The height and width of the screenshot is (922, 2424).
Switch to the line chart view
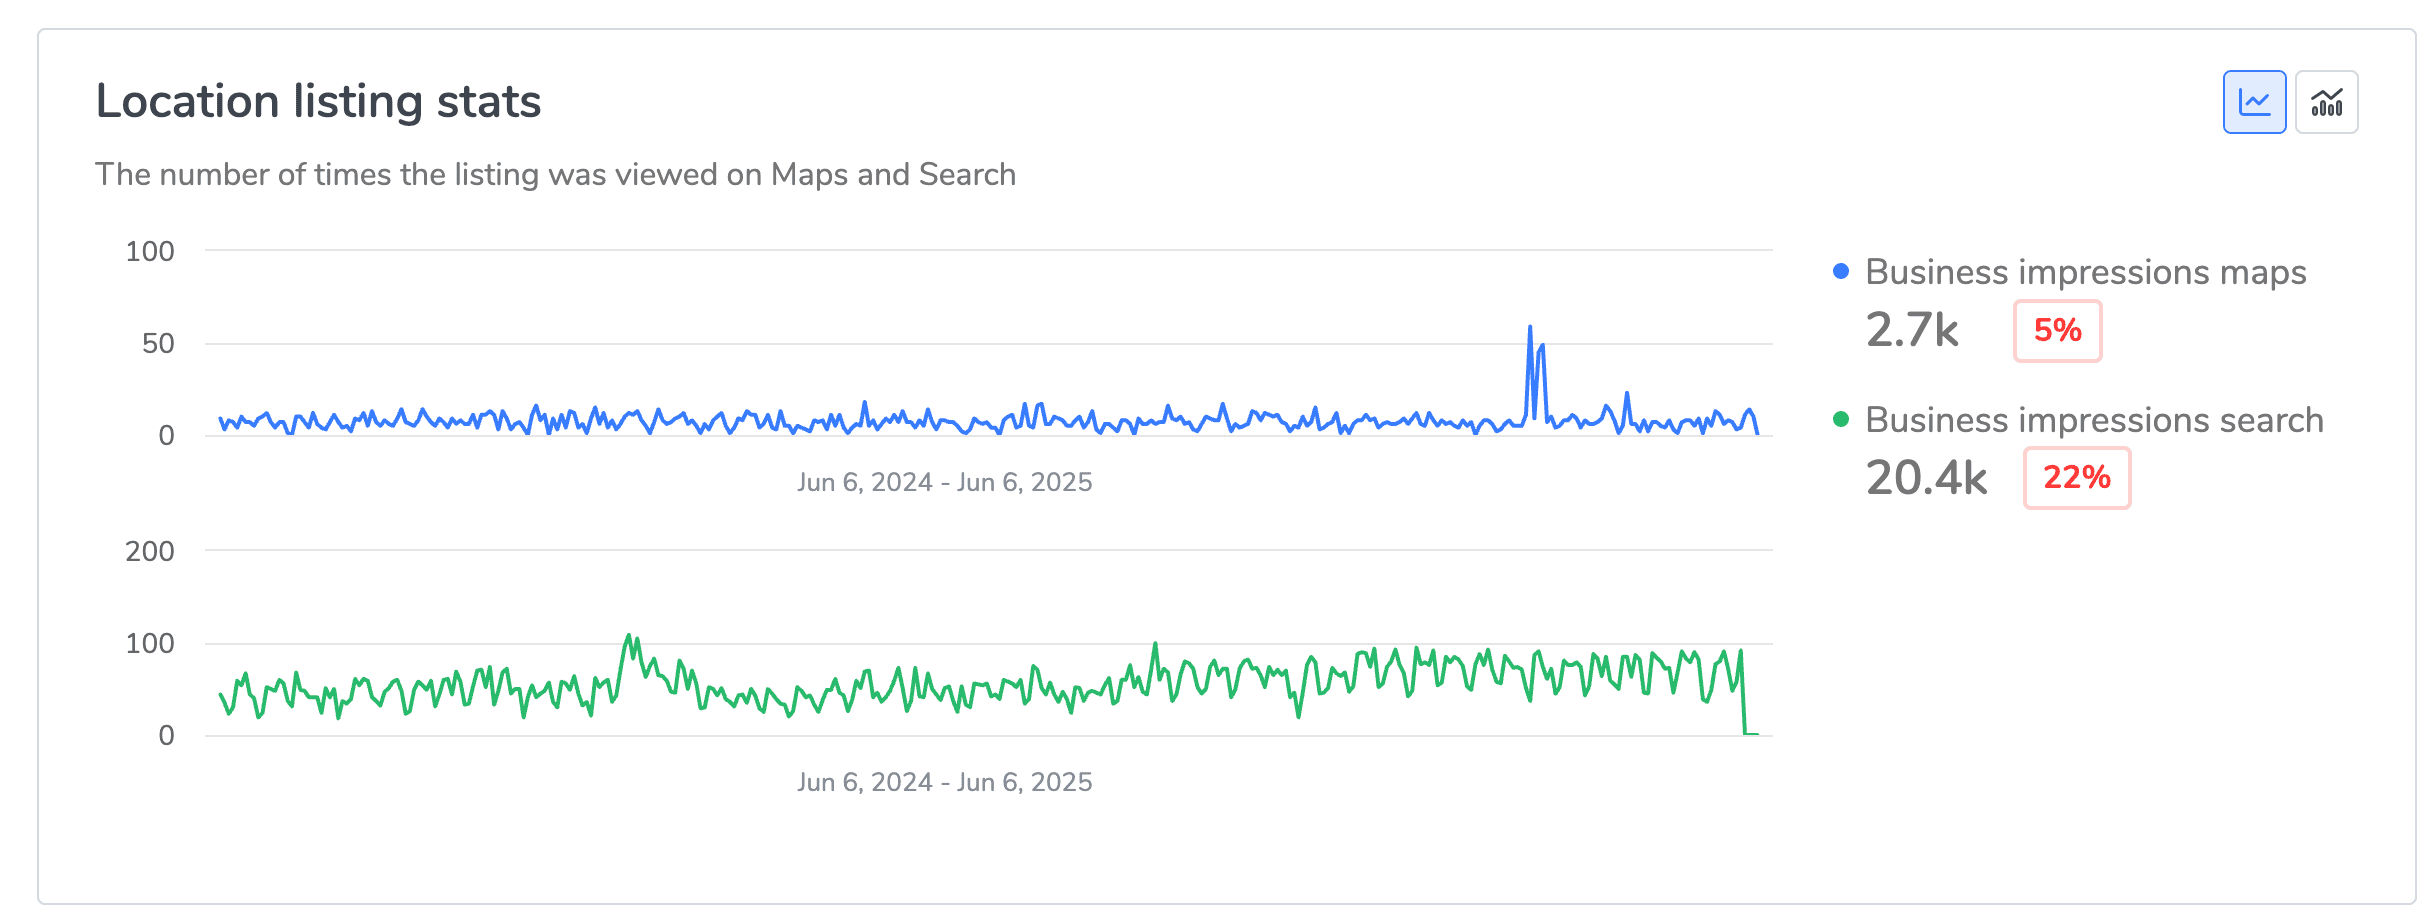tap(2254, 102)
